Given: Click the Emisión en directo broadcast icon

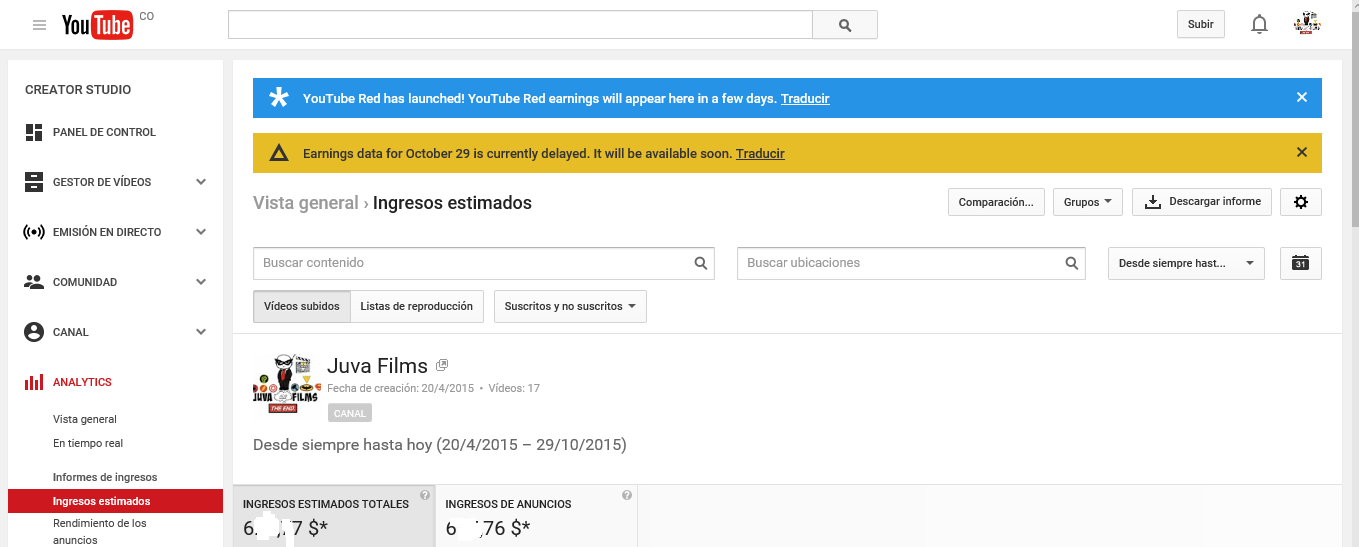Looking at the screenshot, I should [x=34, y=232].
